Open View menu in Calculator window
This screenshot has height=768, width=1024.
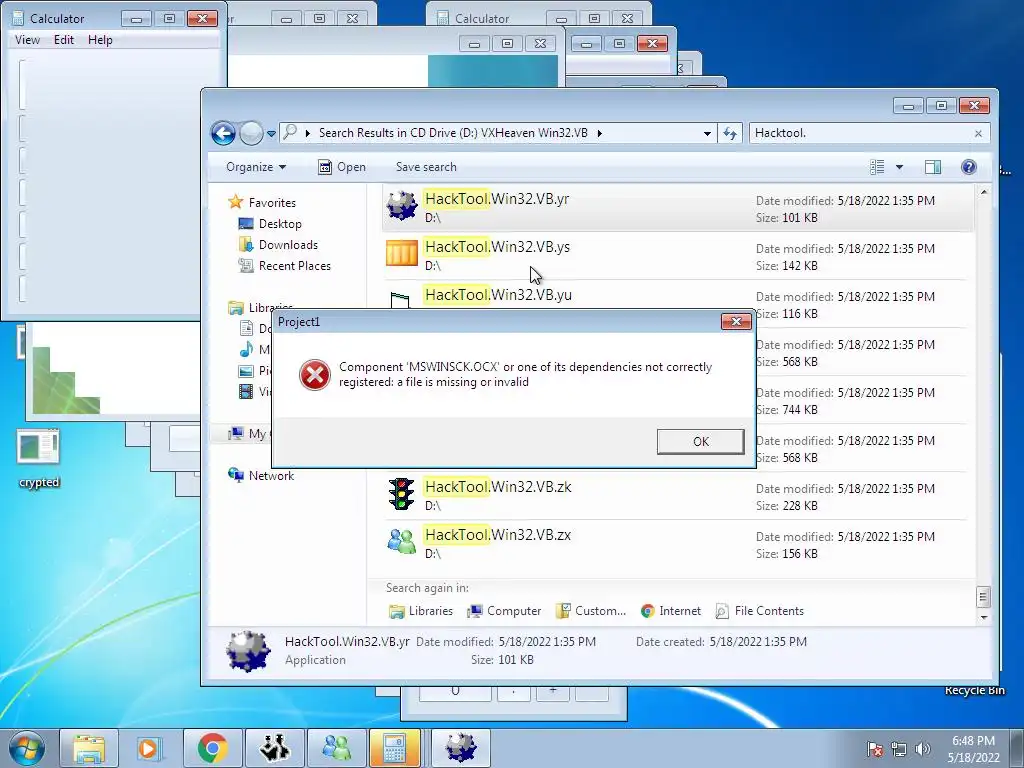coord(27,40)
